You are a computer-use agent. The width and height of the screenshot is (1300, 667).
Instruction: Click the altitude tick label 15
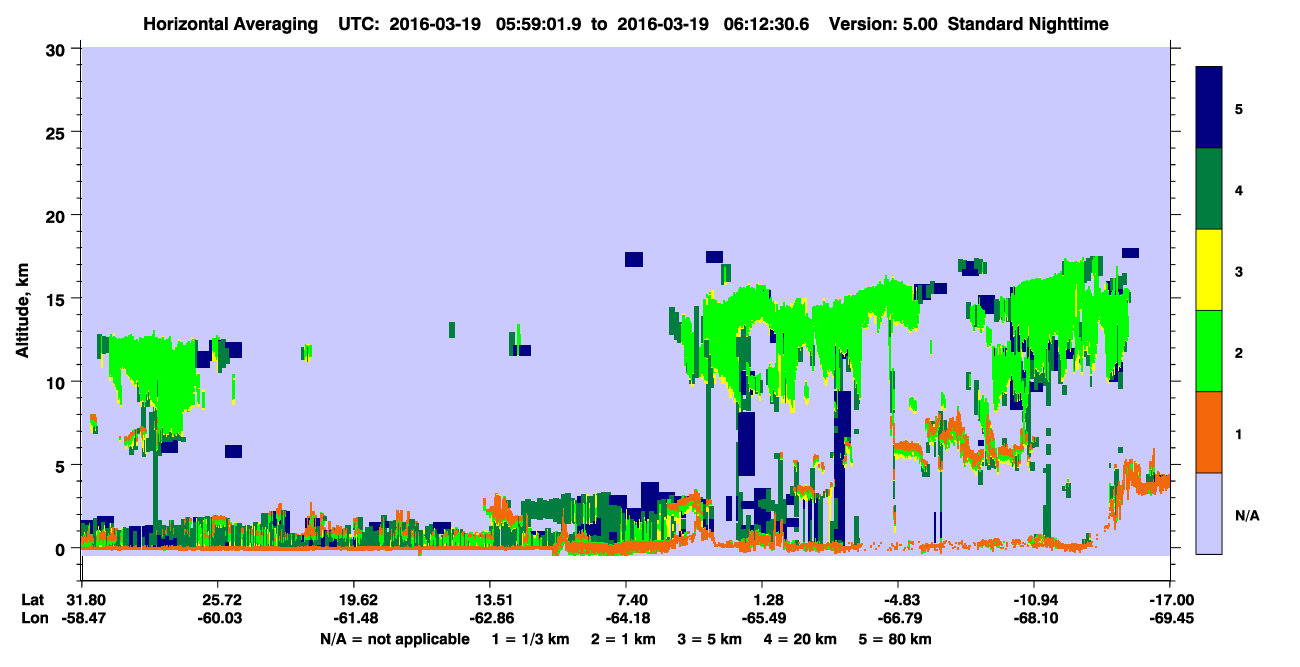coord(58,299)
